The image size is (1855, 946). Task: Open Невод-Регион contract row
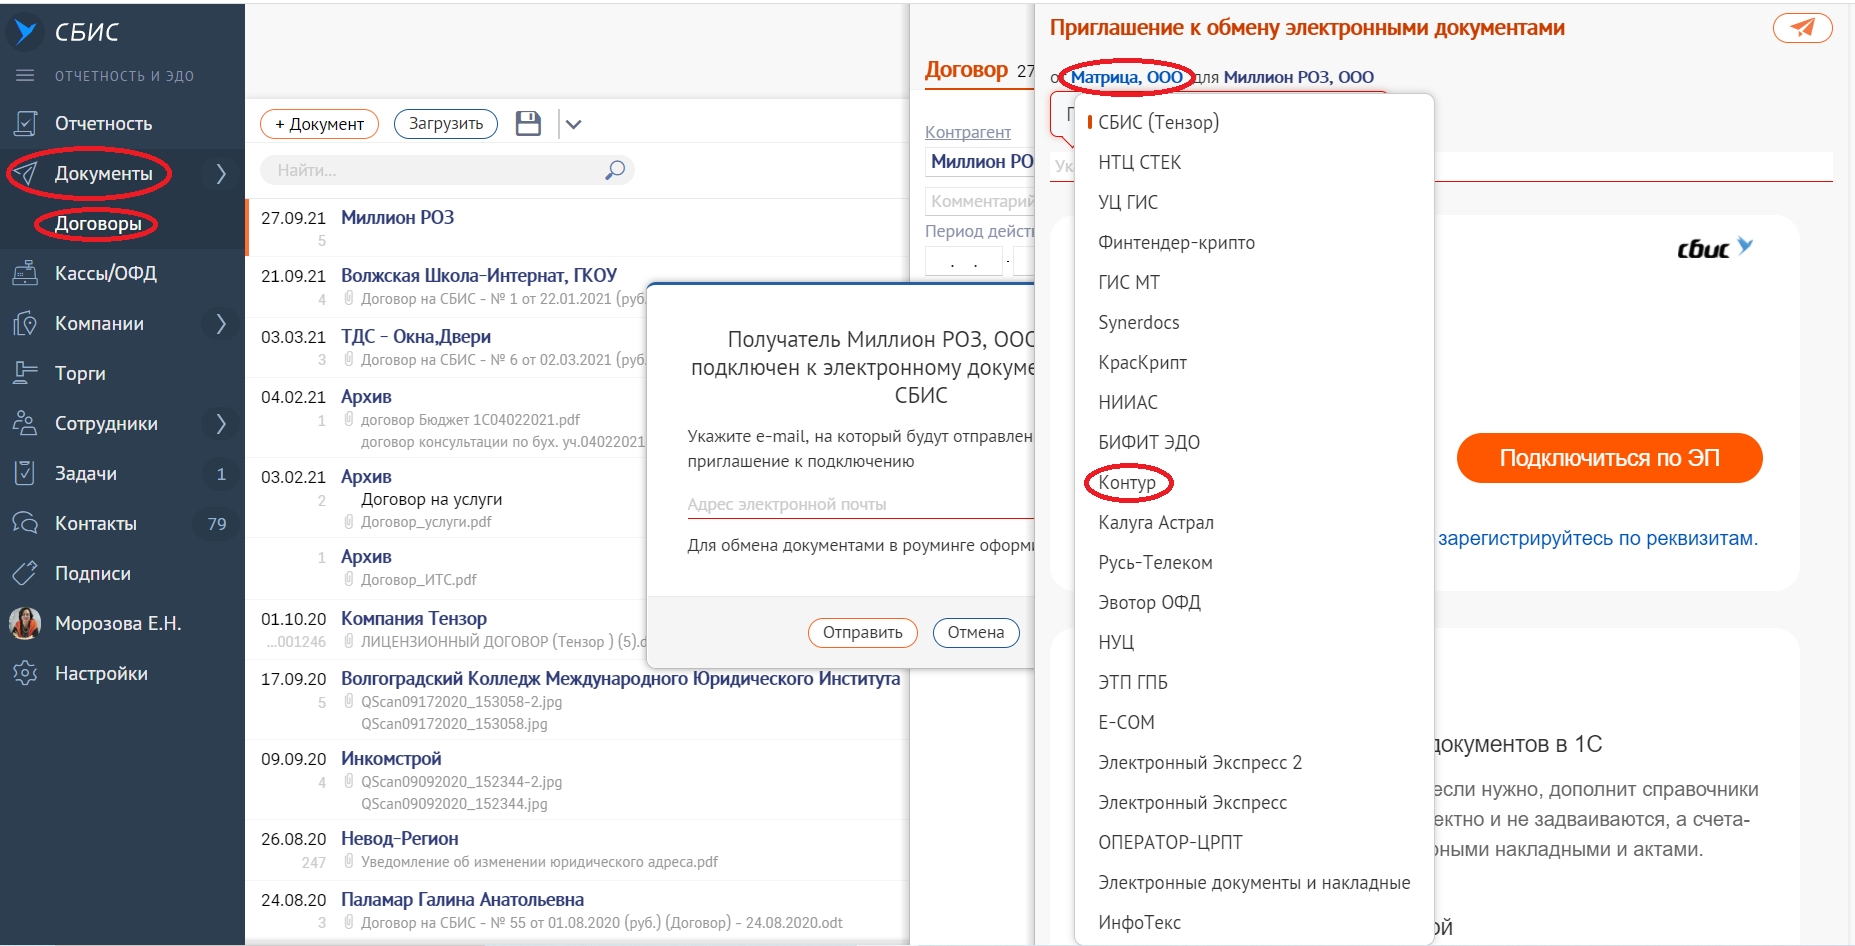tap(577, 850)
